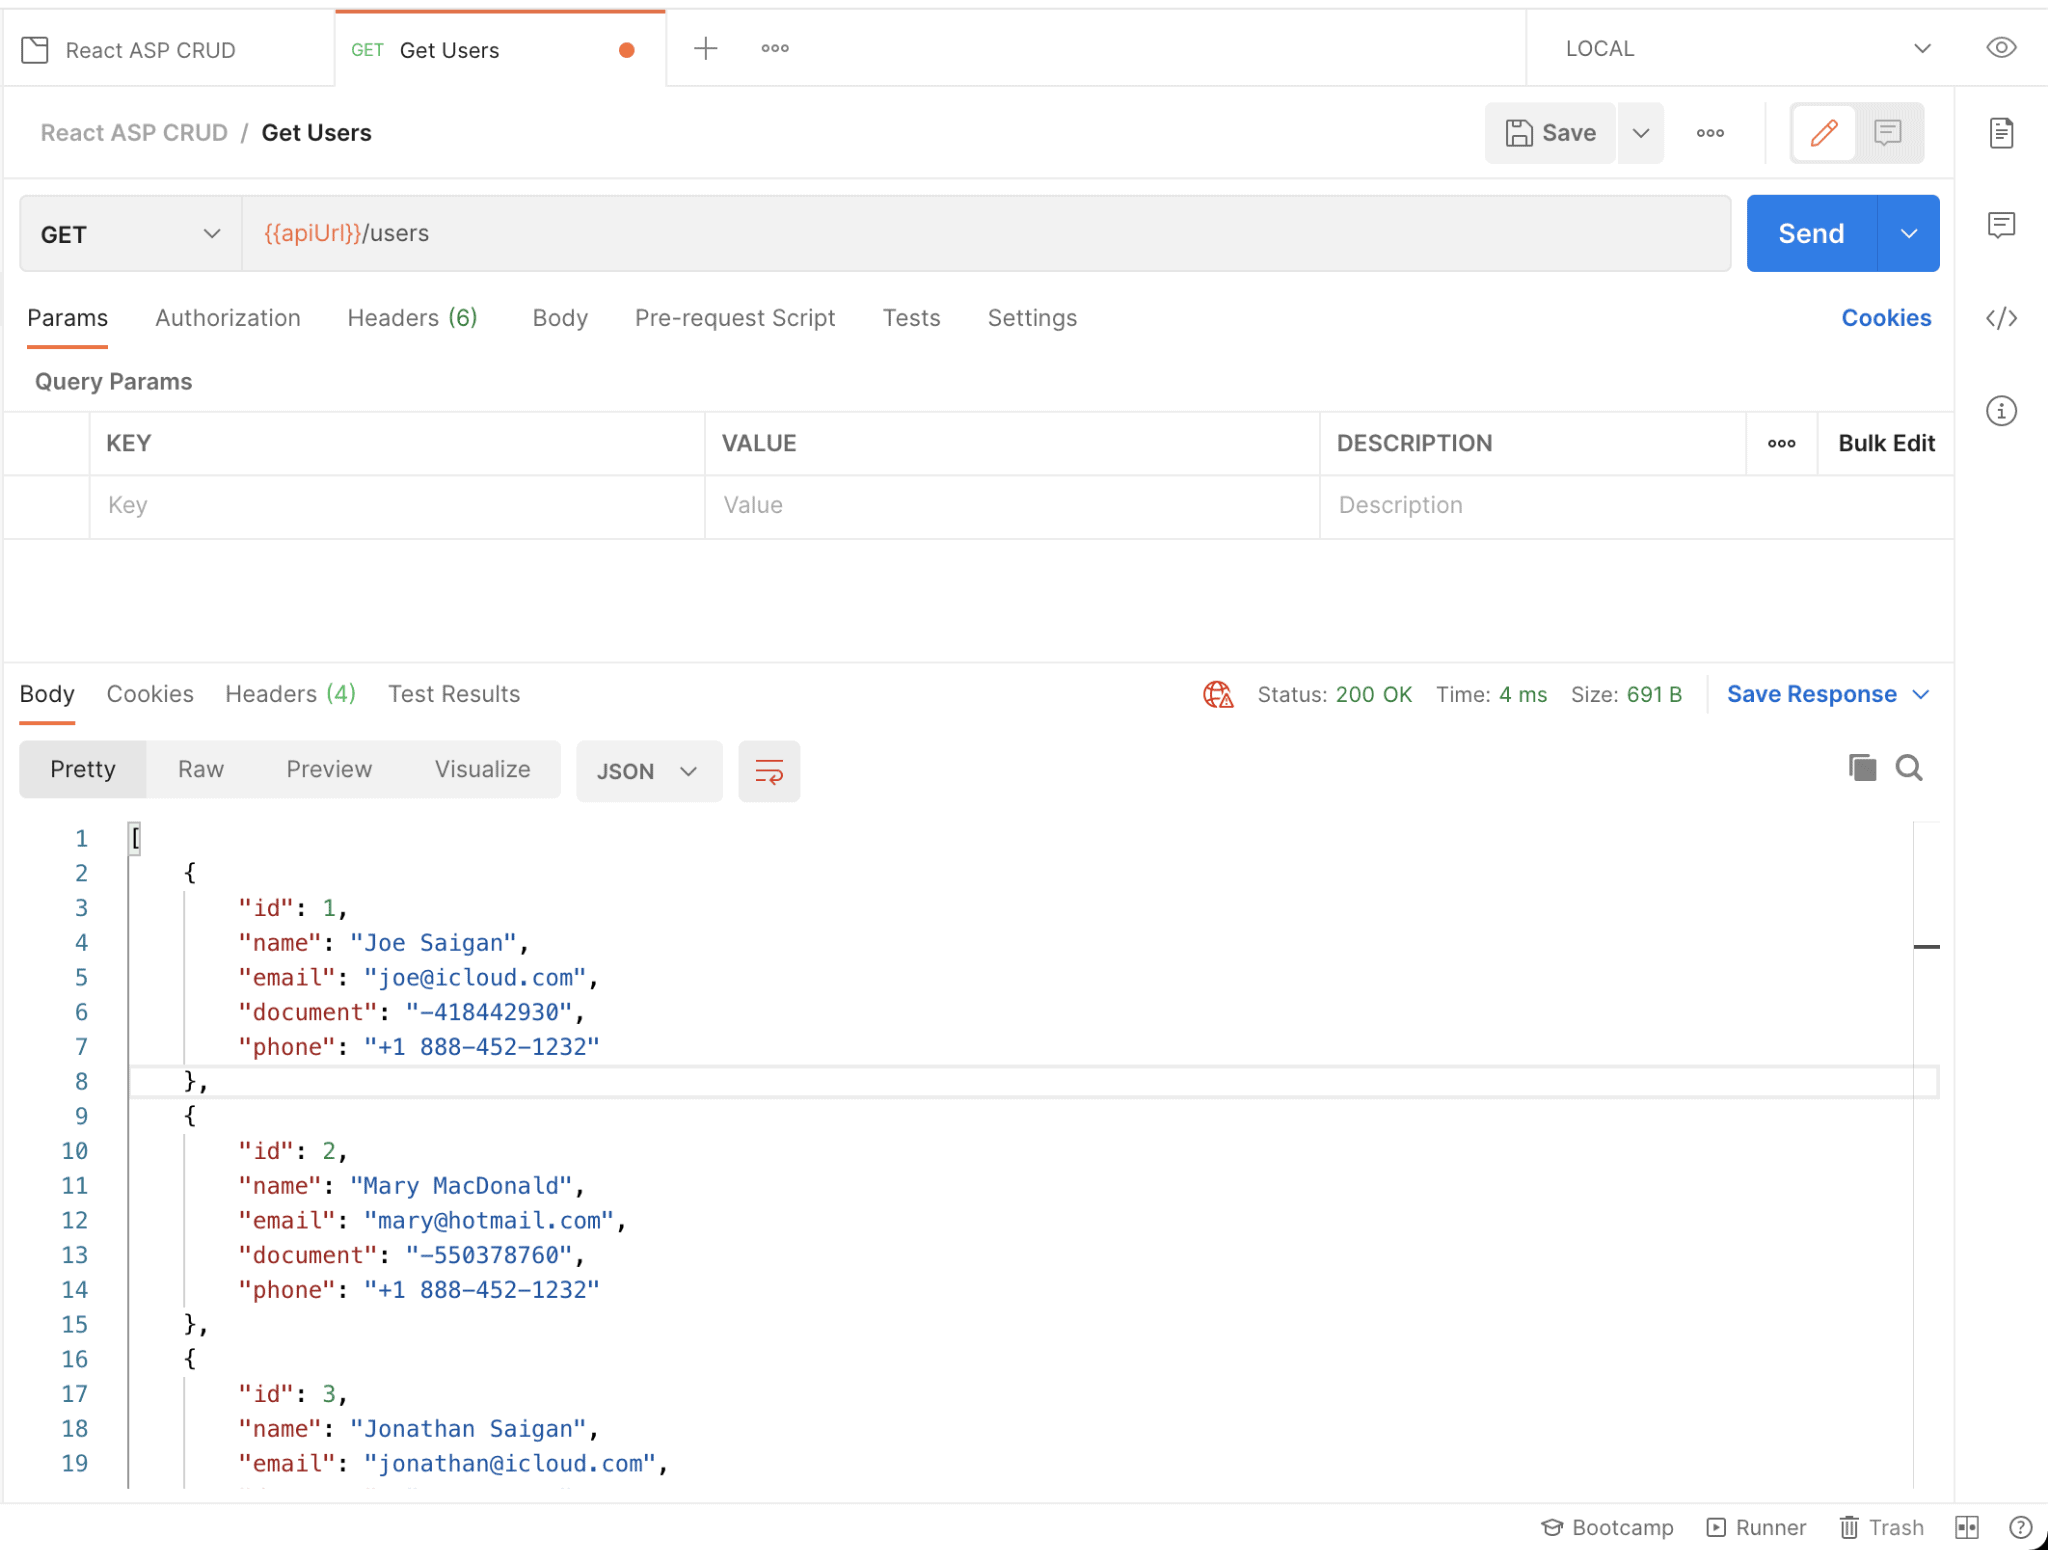
Task: Click the "Jonathan Saigan" name value
Action: coord(468,1429)
